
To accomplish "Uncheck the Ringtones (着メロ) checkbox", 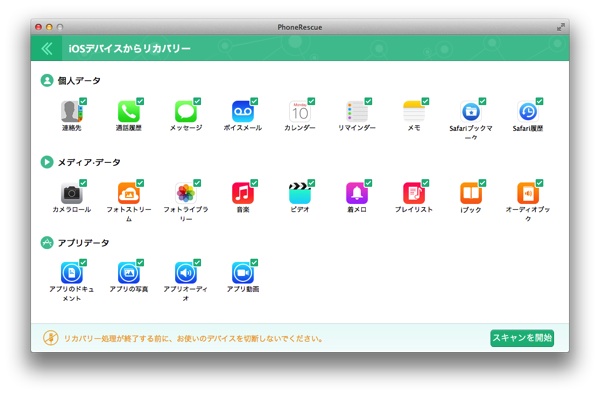I will pos(368,183).
